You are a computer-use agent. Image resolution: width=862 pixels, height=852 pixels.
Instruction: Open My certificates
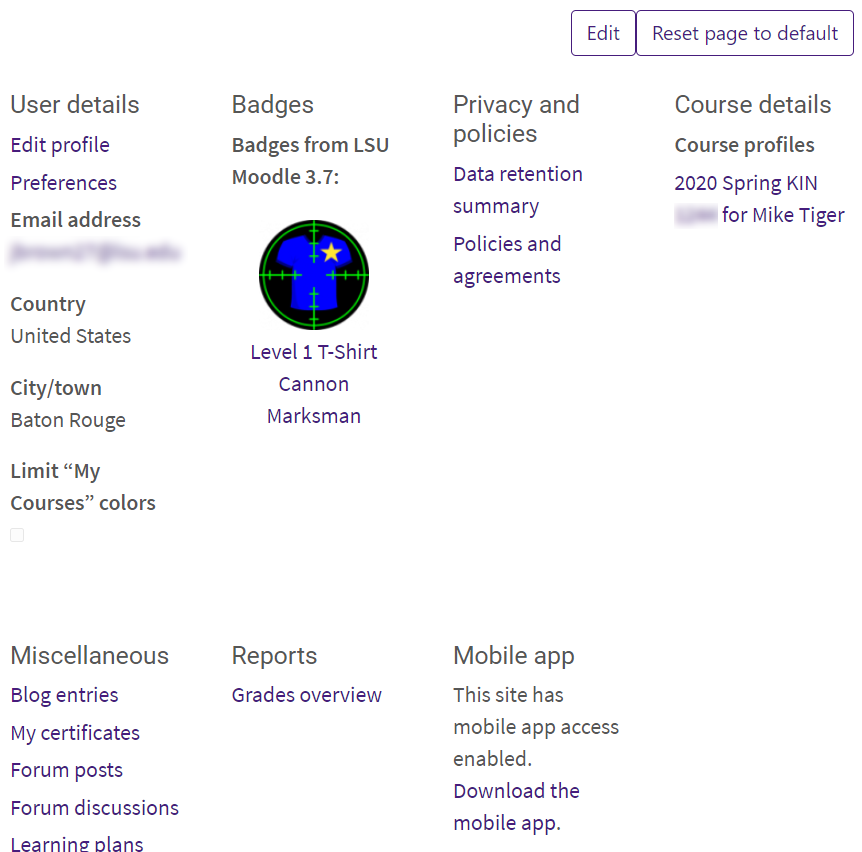[x=75, y=733]
